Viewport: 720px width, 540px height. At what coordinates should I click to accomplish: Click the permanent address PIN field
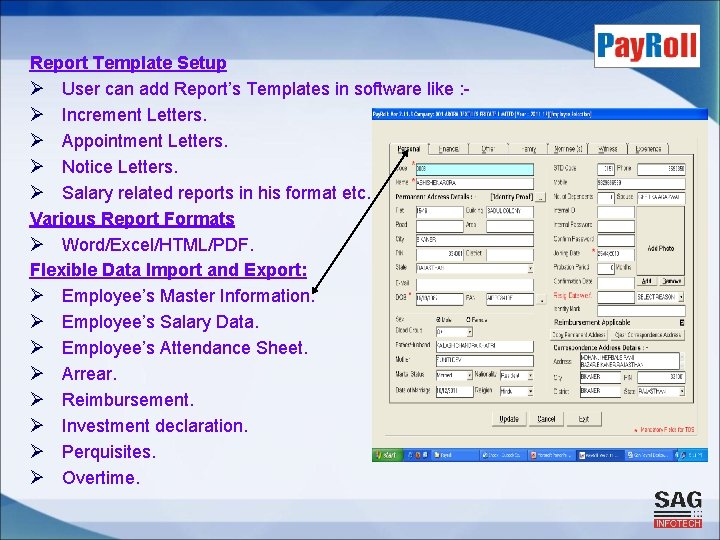click(439, 254)
